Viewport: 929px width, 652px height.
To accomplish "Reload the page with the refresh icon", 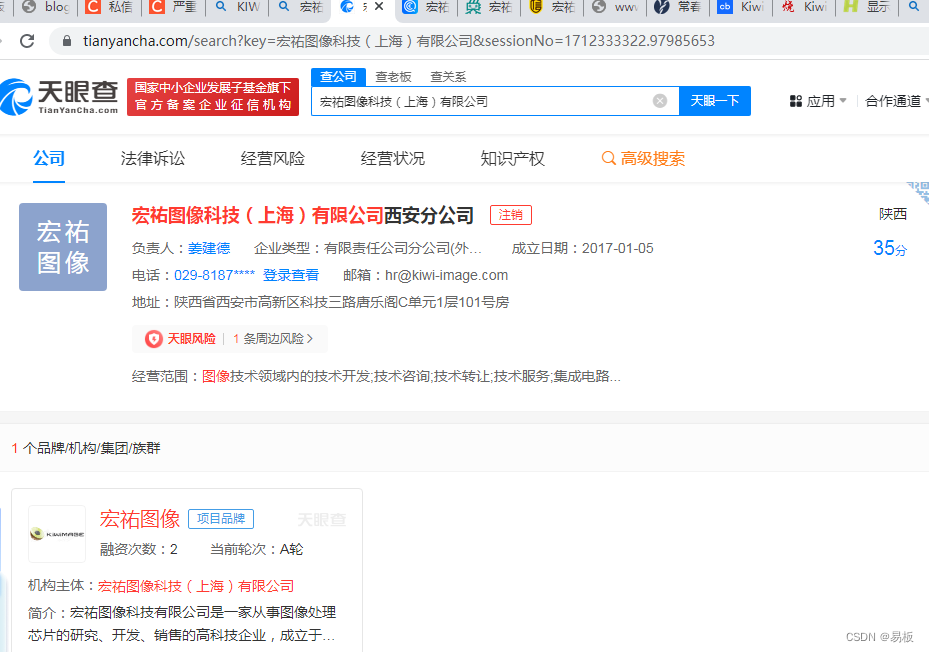I will (27, 41).
